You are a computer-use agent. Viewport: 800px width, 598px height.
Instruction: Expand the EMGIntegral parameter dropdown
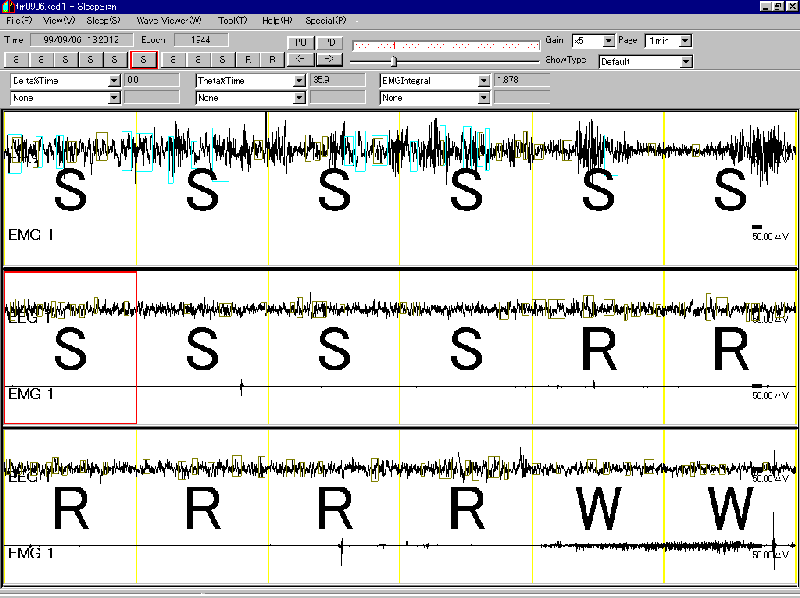(484, 81)
